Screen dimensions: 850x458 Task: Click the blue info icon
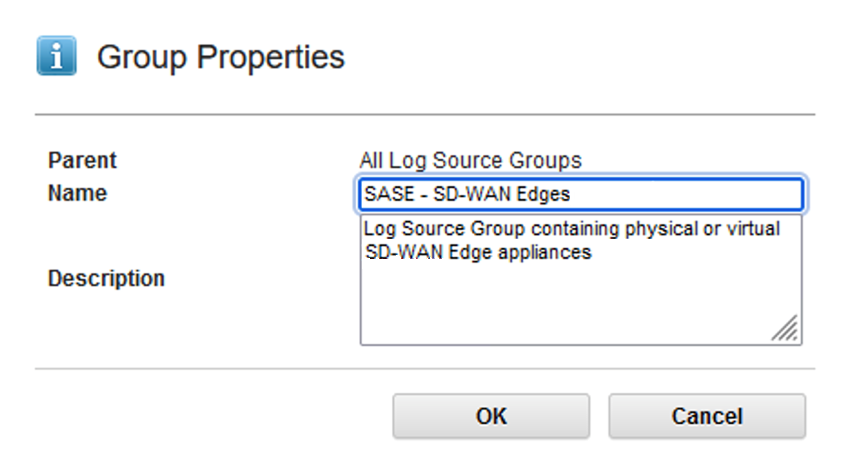pos(56,57)
